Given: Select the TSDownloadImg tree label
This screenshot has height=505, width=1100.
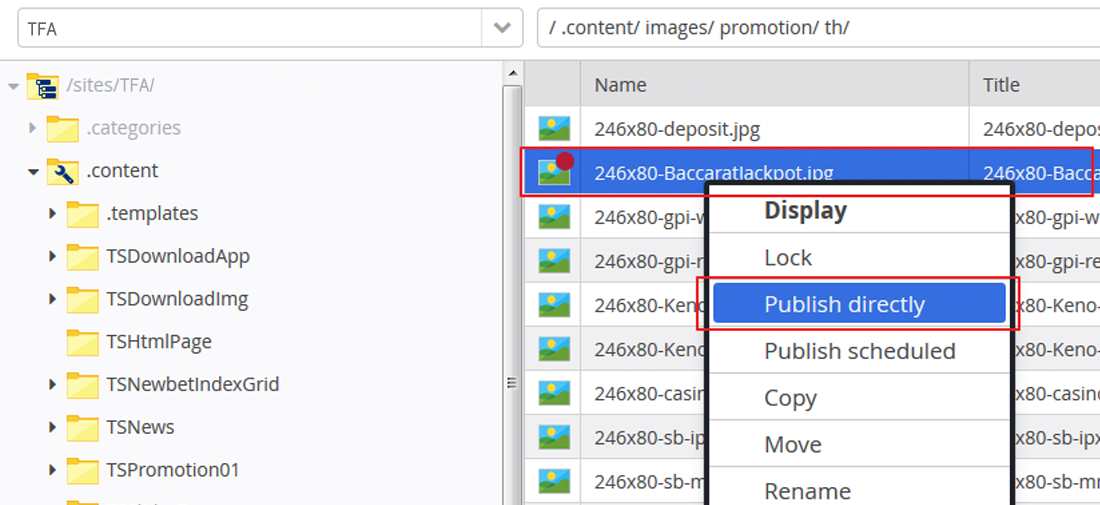Looking at the screenshot, I should (x=177, y=300).
